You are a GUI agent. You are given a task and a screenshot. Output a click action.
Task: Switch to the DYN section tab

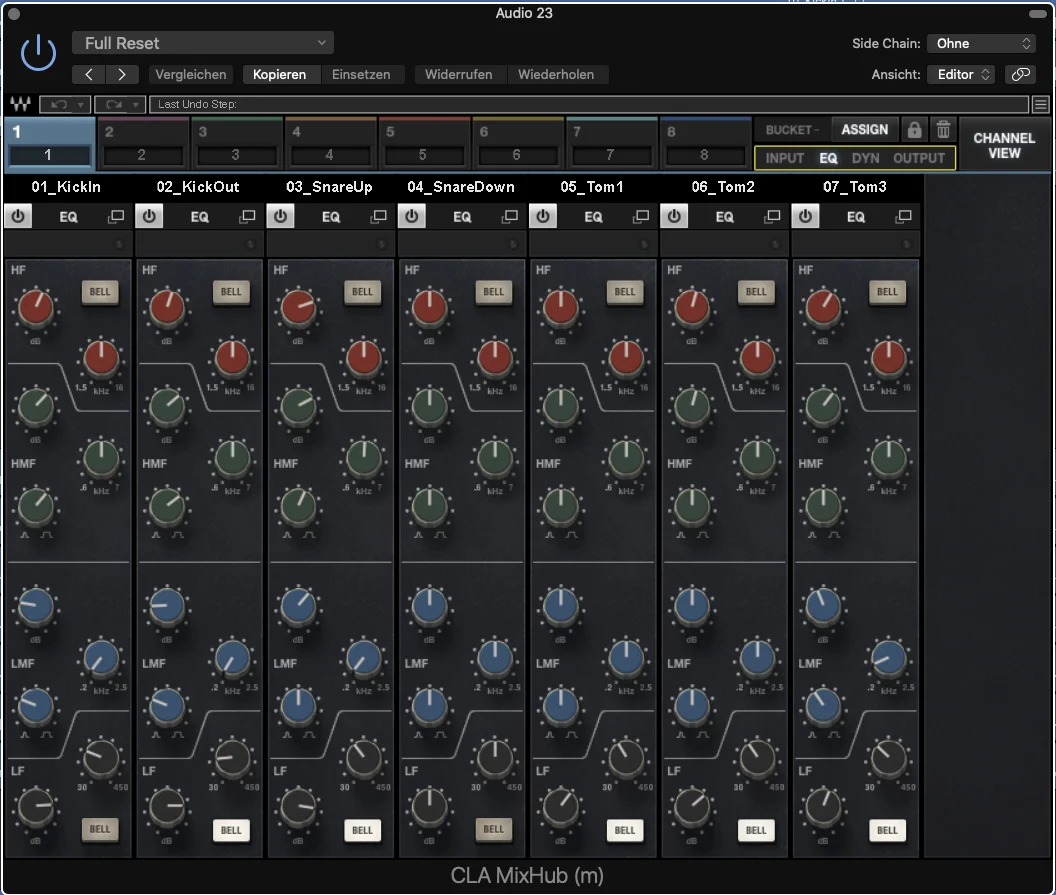pos(865,158)
